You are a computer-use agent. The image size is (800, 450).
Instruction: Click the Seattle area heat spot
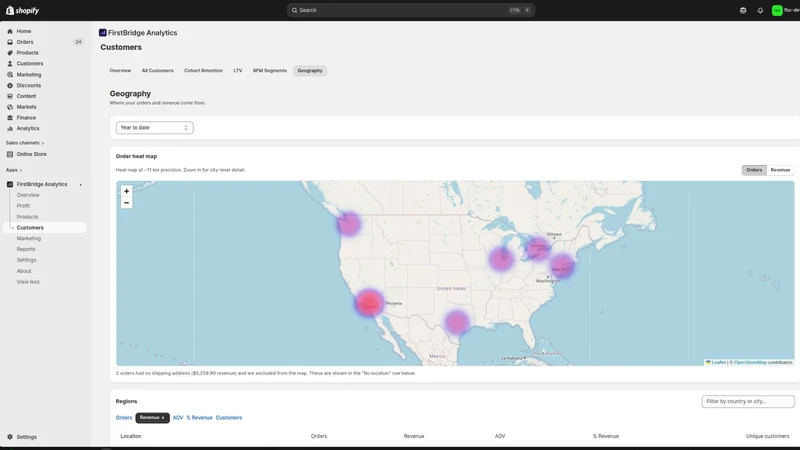coord(348,223)
